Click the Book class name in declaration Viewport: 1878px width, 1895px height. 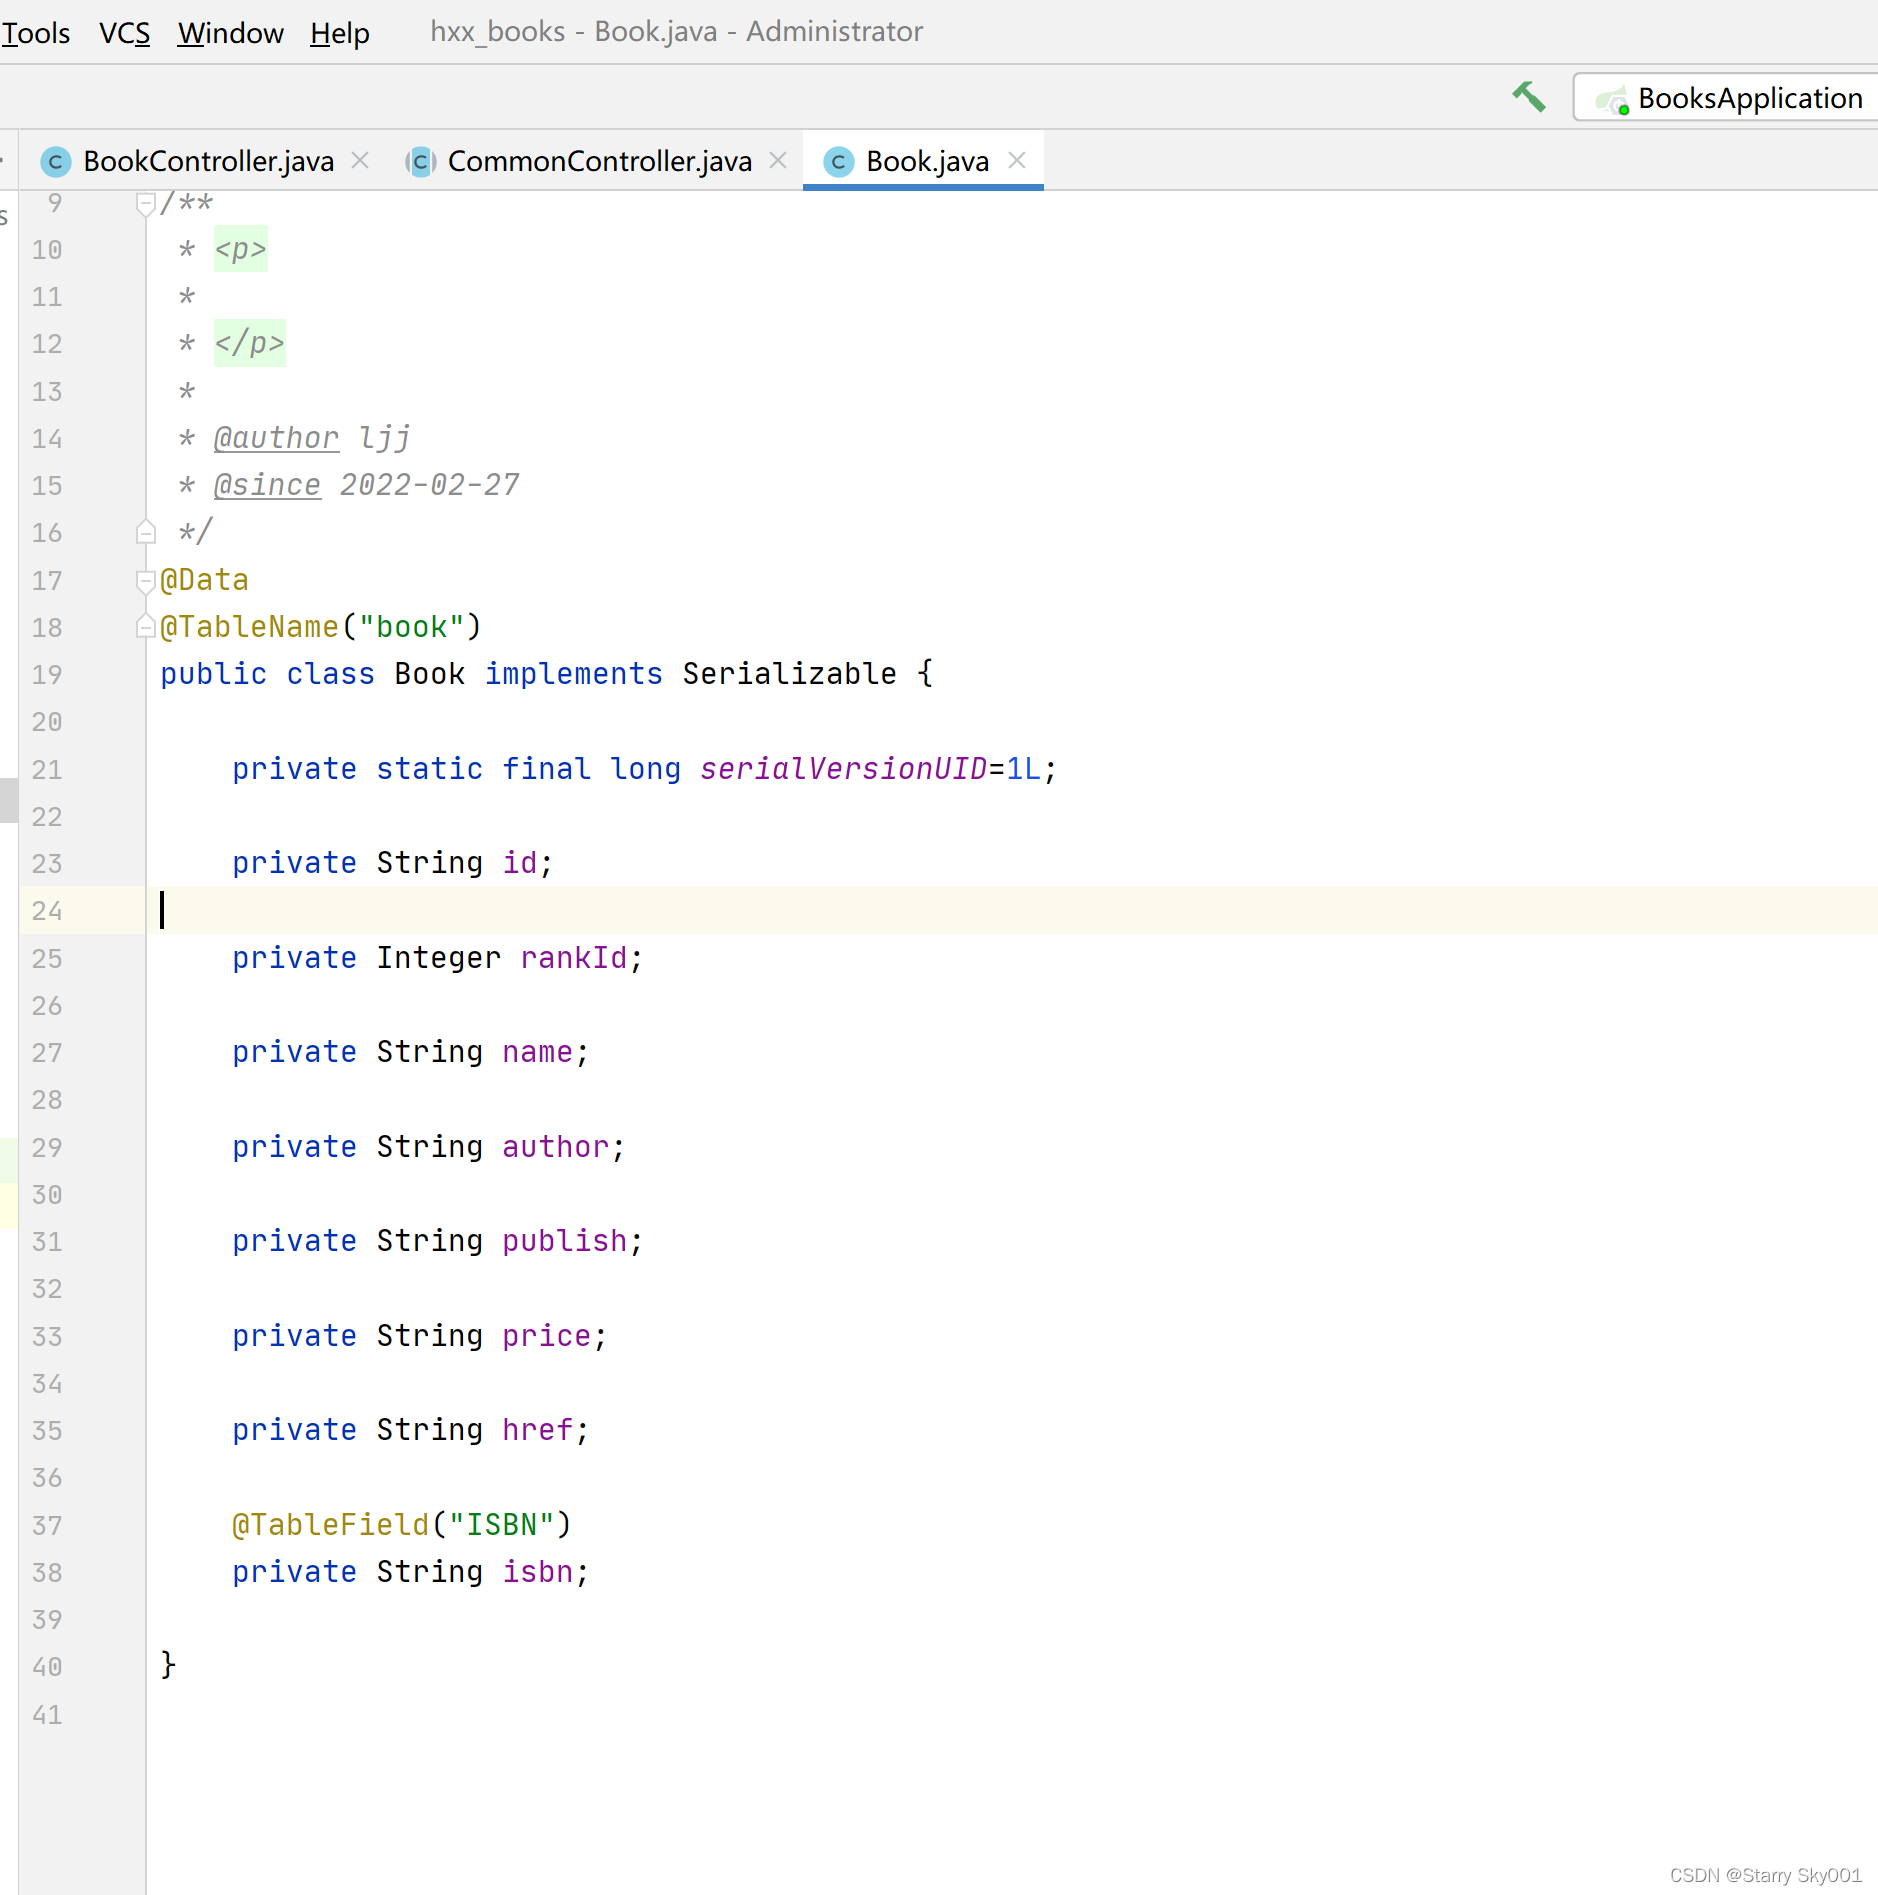[x=429, y=674]
